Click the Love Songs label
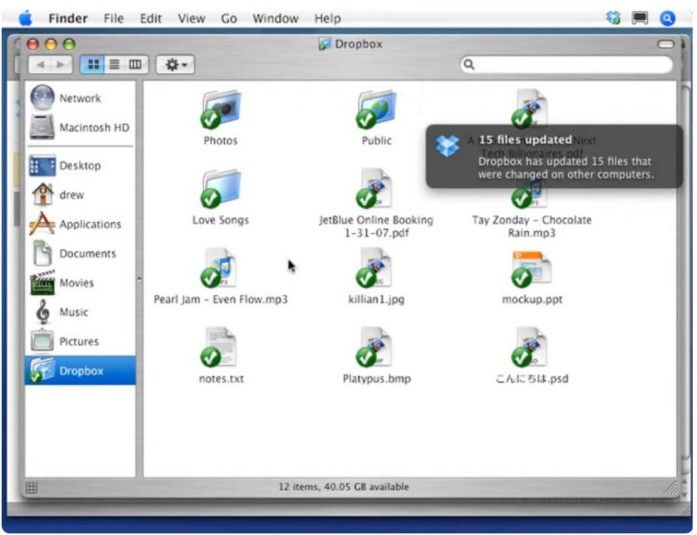The height and width of the screenshot is (535, 697). tap(220, 220)
